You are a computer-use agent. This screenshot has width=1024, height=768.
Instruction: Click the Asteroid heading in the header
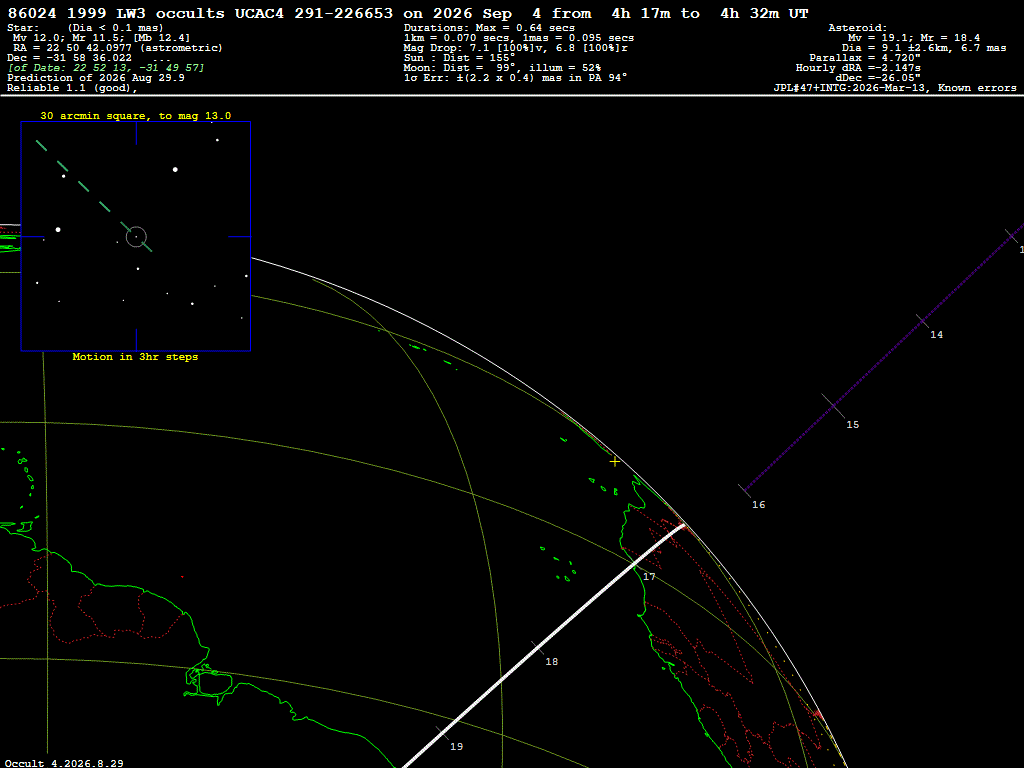tap(857, 28)
